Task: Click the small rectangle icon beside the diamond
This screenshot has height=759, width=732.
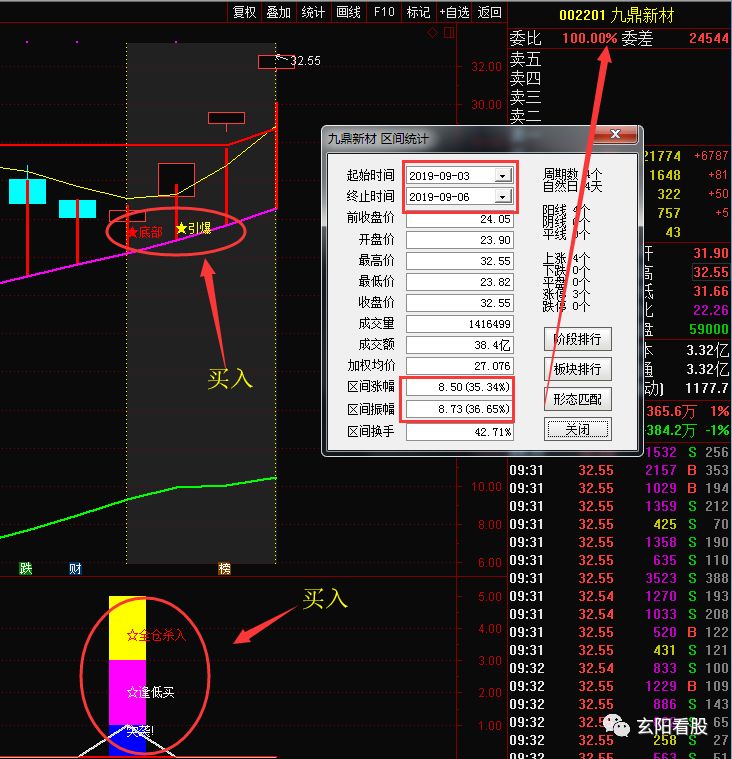Action: pos(449,32)
